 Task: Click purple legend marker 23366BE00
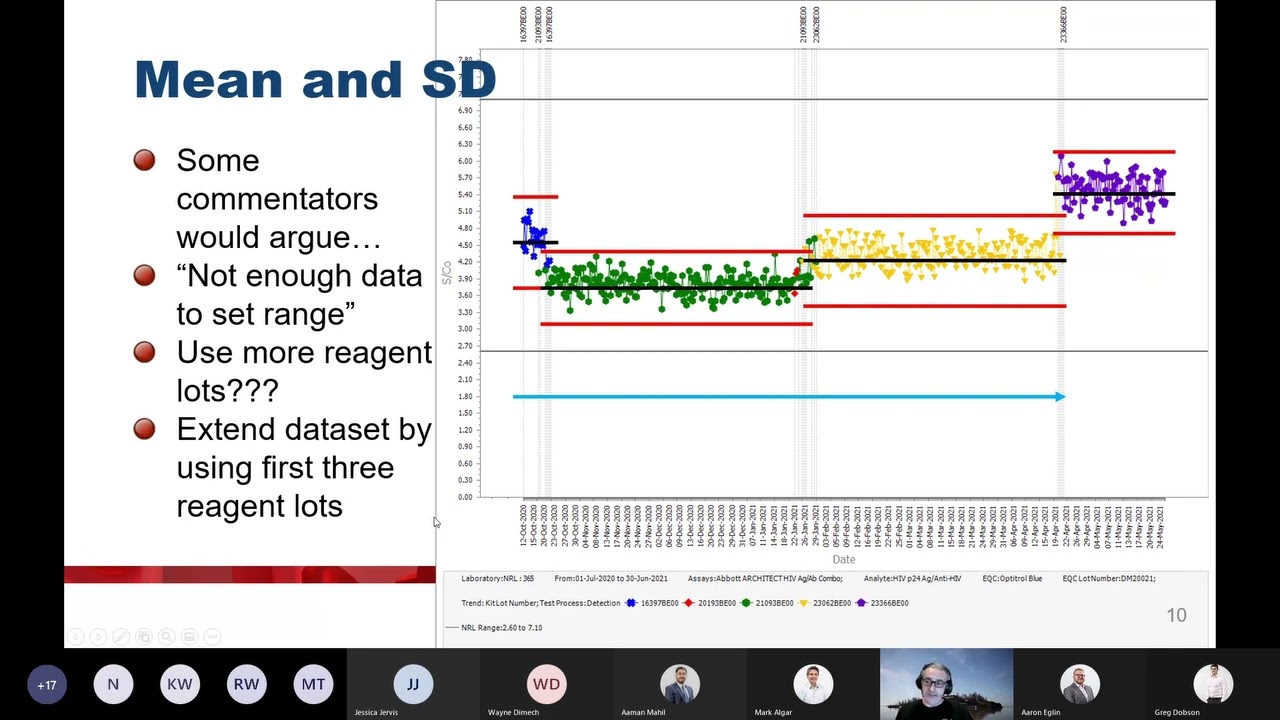coord(862,603)
